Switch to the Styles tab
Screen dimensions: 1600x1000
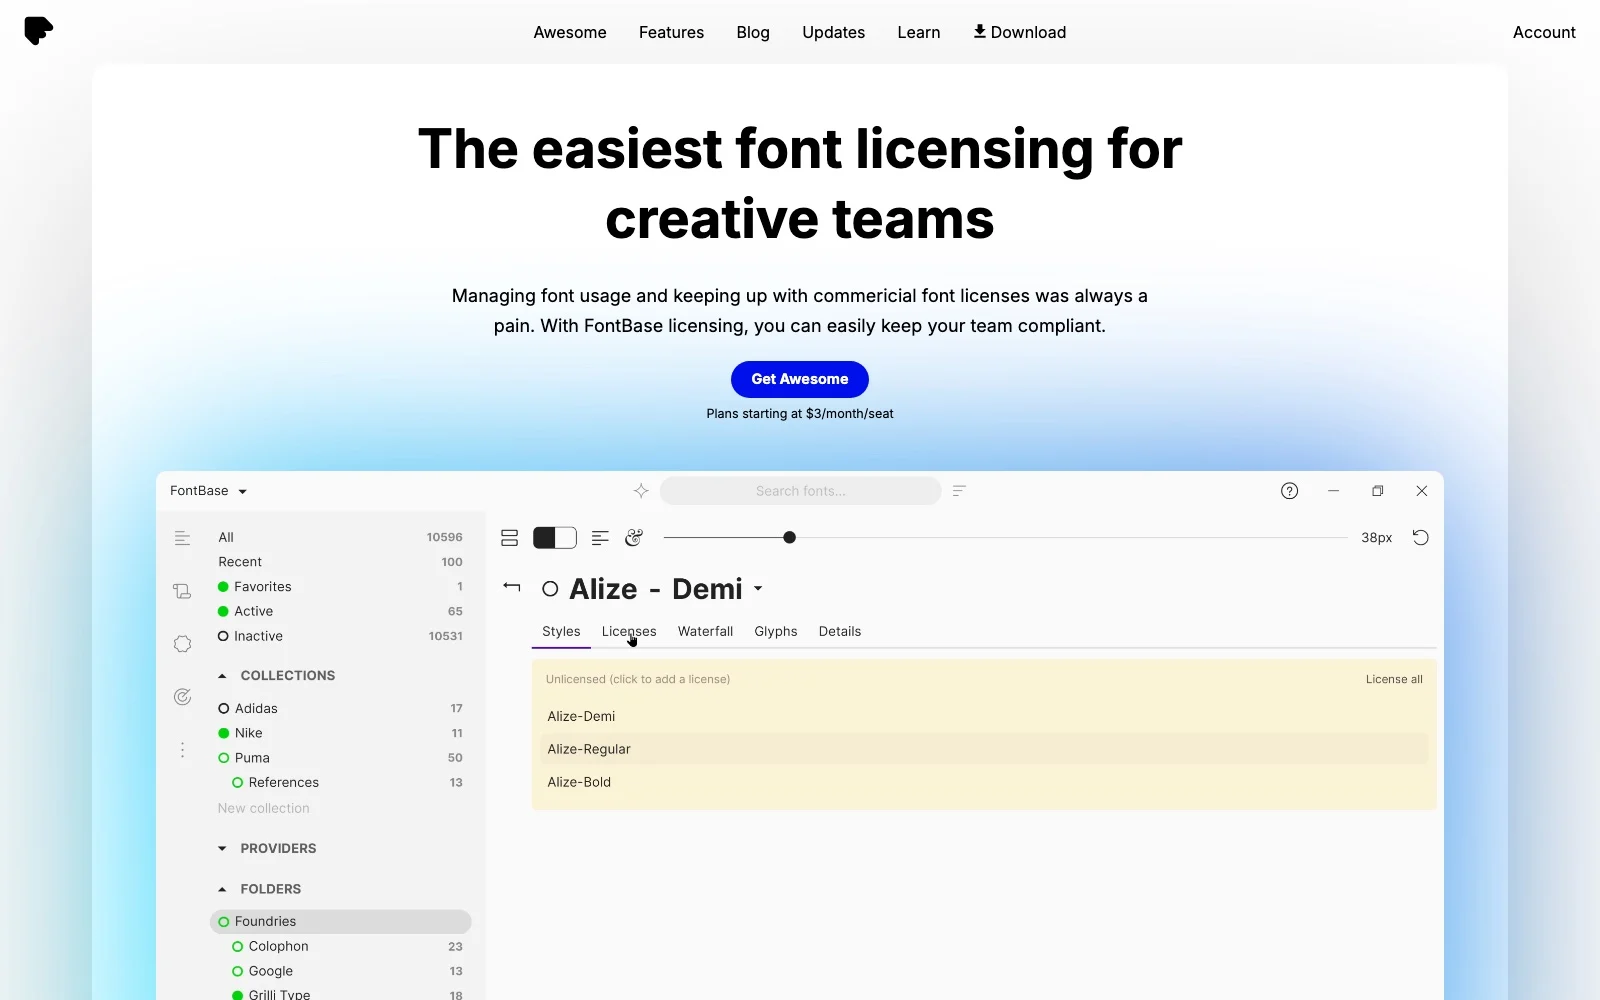coord(561,631)
